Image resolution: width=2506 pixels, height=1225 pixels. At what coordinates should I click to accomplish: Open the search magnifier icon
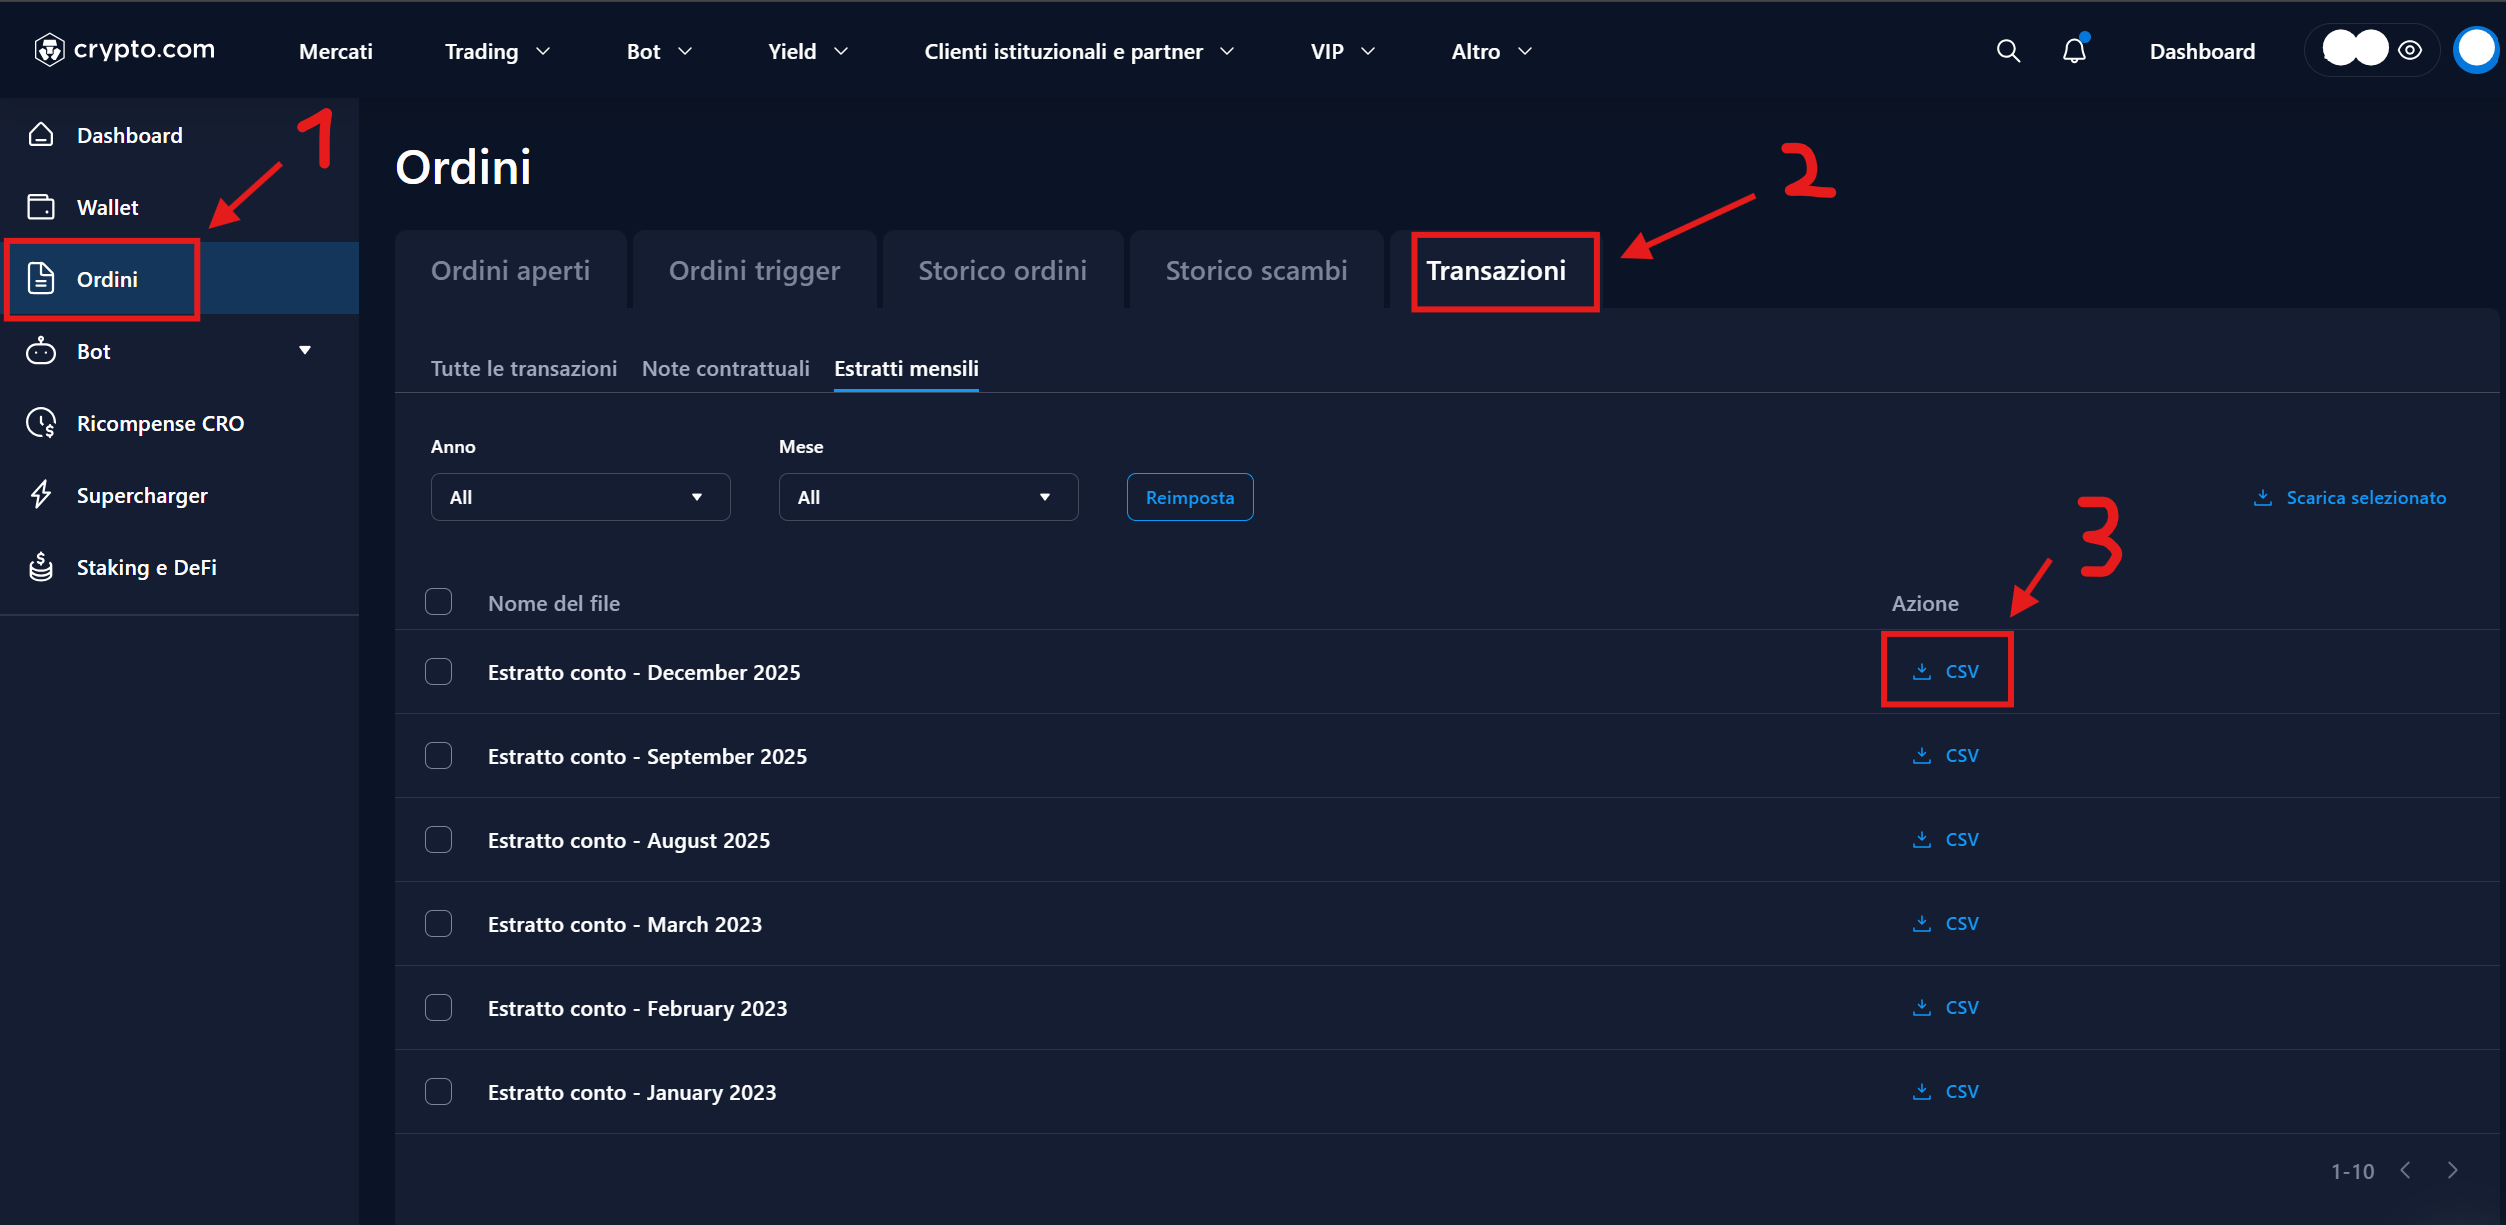(2008, 51)
